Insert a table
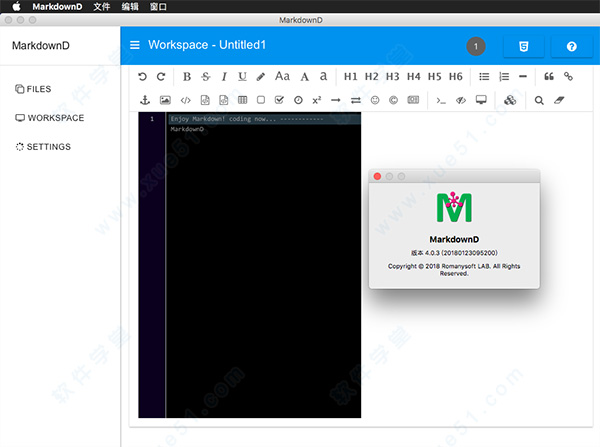The image size is (600, 447). [x=242, y=100]
